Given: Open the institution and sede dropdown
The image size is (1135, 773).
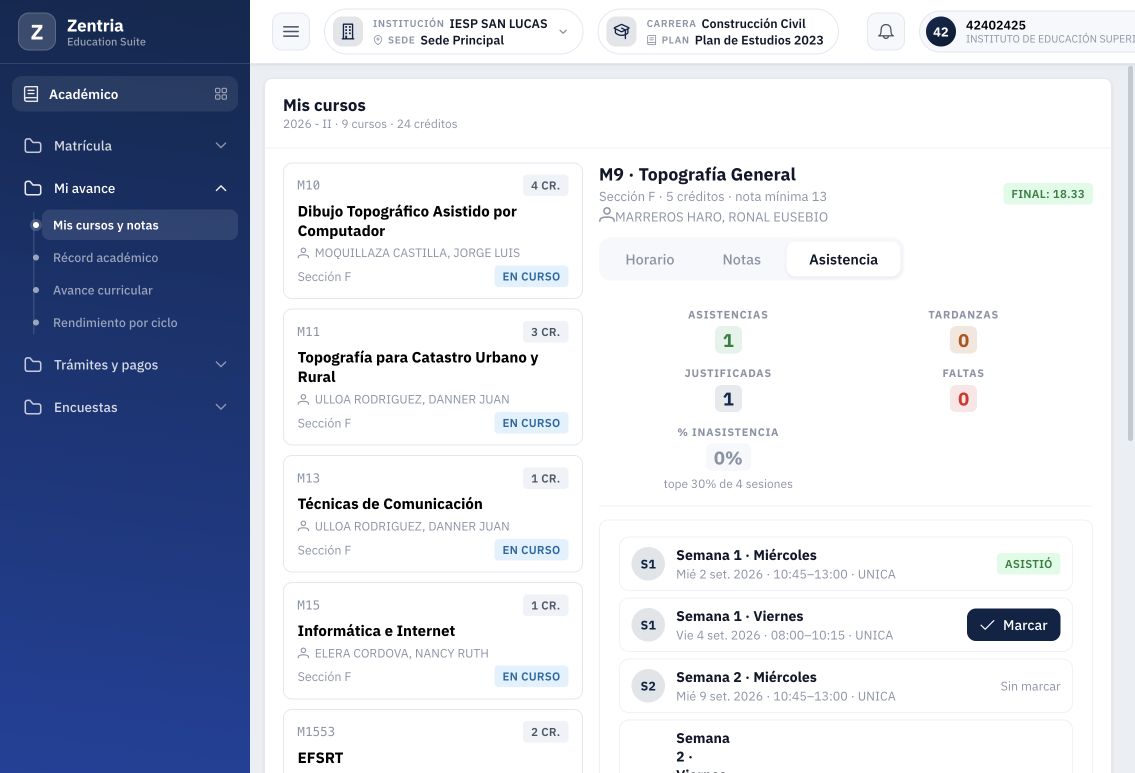Looking at the screenshot, I should coord(454,32).
